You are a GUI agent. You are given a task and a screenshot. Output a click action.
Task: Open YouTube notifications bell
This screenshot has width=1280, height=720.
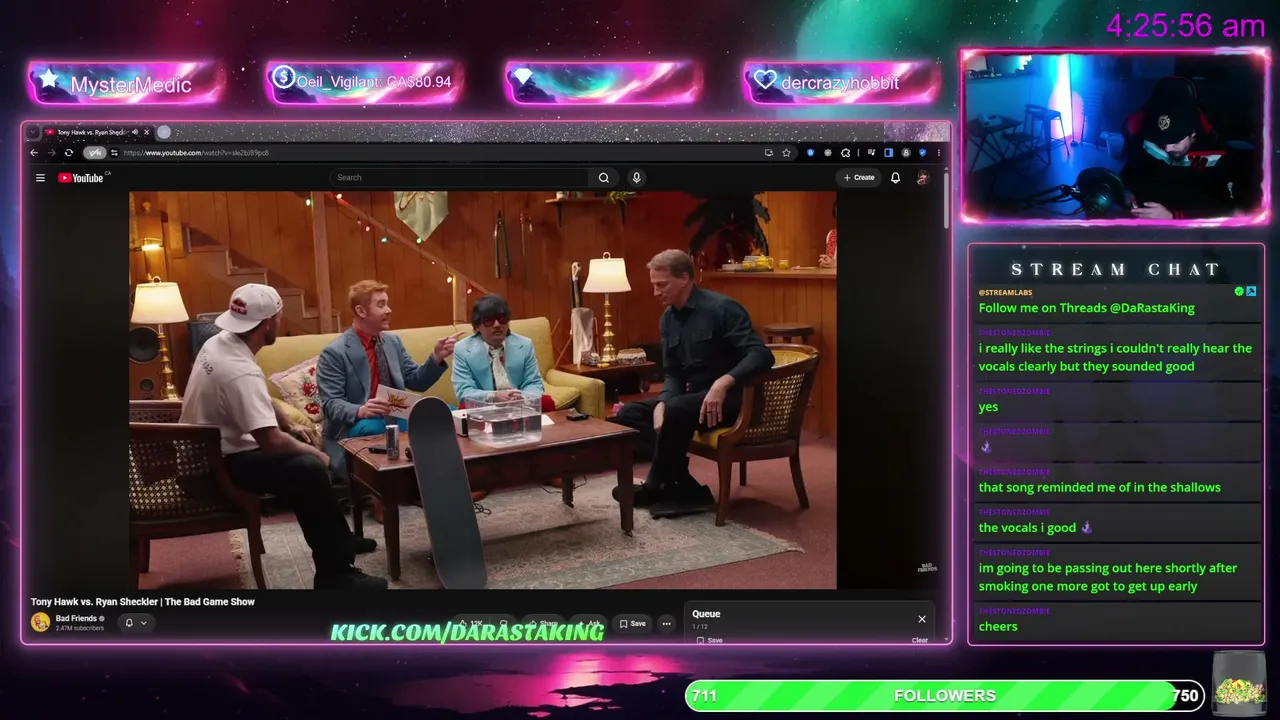[896, 178]
